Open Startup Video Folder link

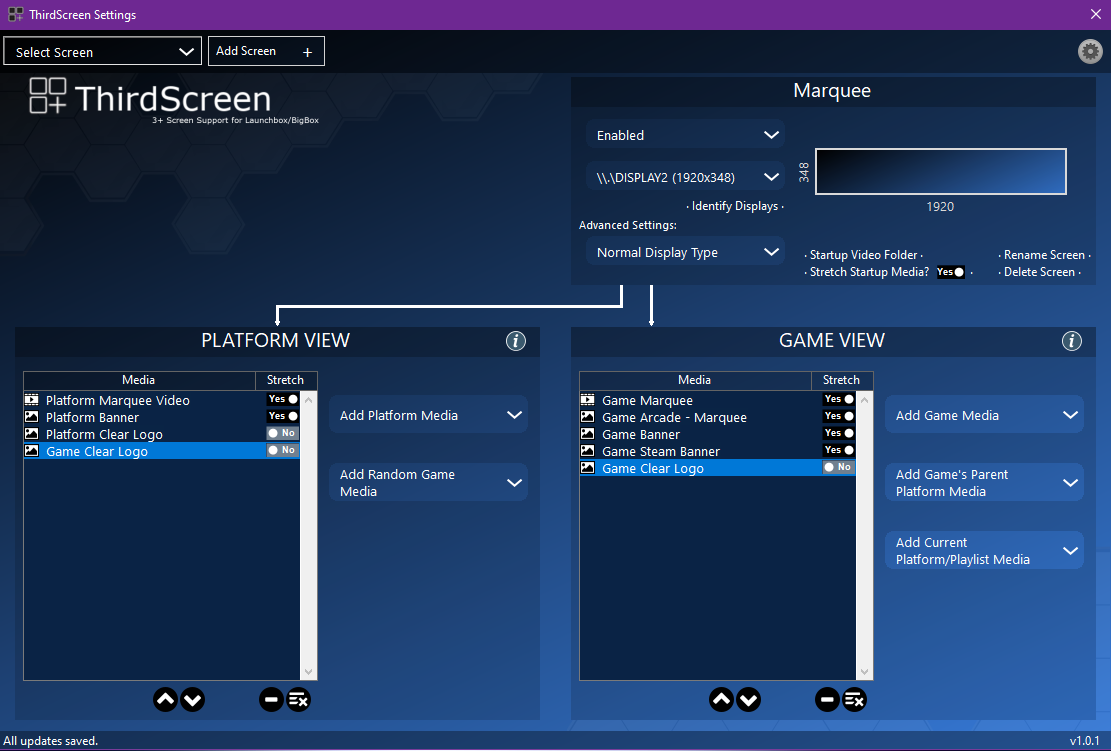tap(864, 255)
